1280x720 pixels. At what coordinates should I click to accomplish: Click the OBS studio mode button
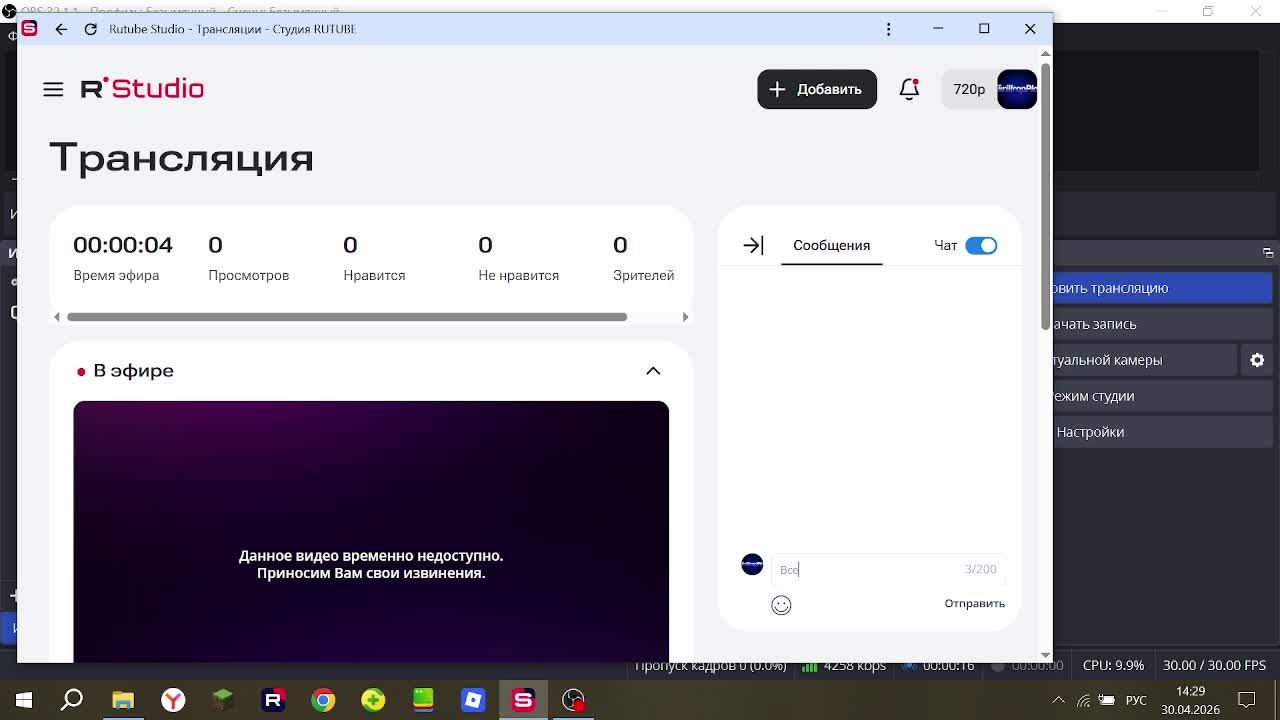tap(1162, 396)
